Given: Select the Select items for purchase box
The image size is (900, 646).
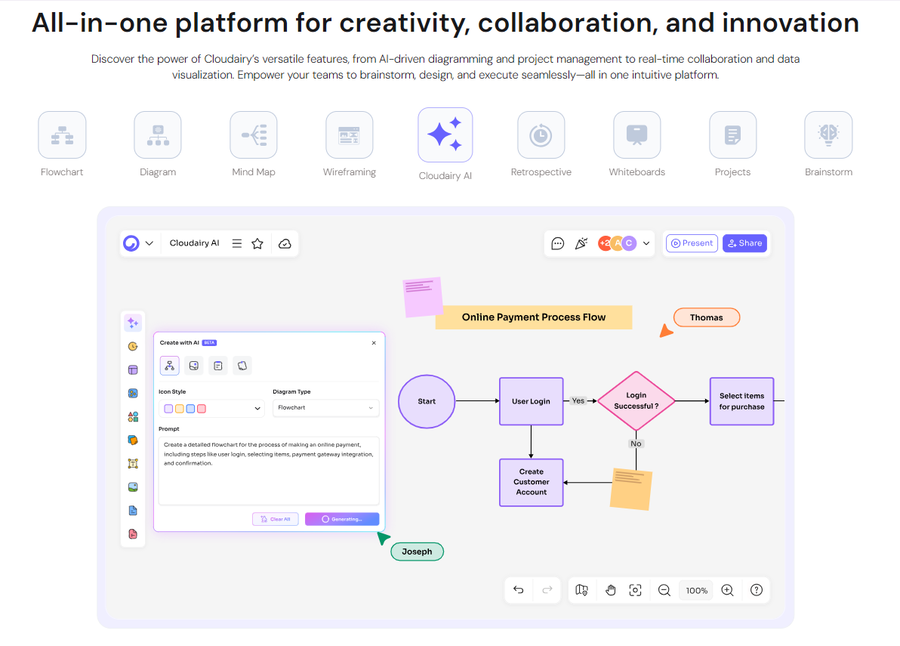Looking at the screenshot, I should tap(742, 401).
